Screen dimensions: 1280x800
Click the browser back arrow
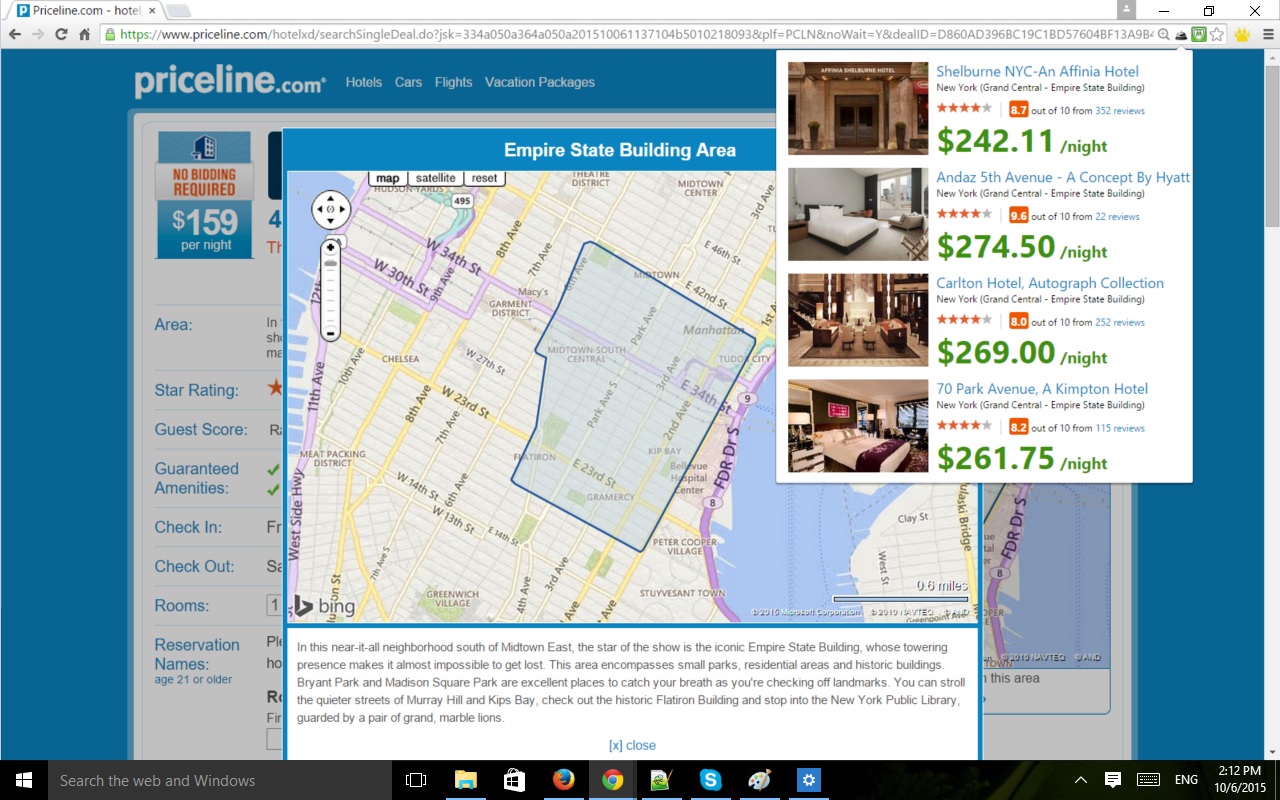tap(14, 34)
